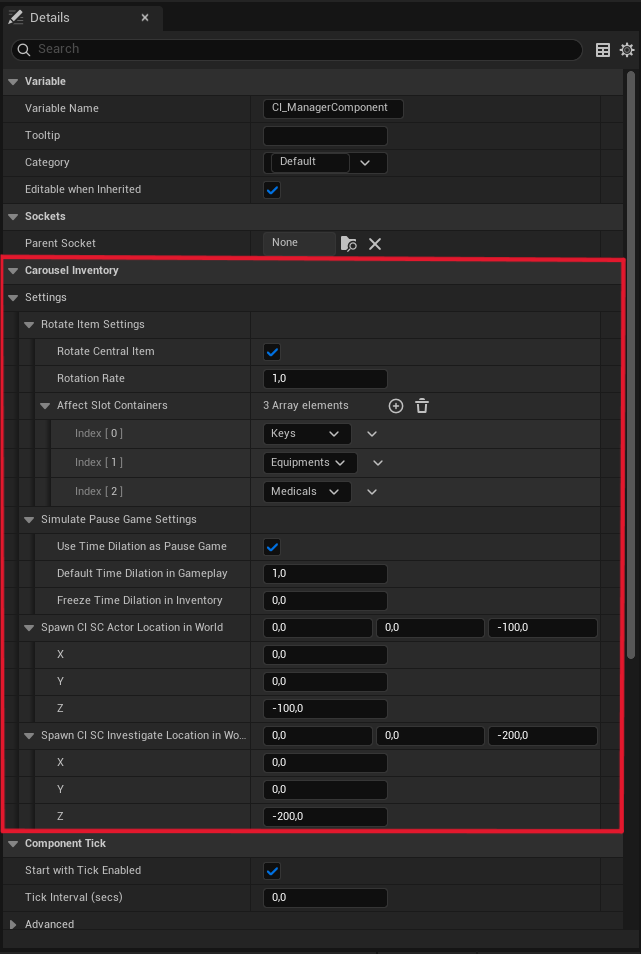Viewport: 641px width, 954px height.
Task: Collapse Spawn CI SC Investigate Location row
Action: [29, 736]
